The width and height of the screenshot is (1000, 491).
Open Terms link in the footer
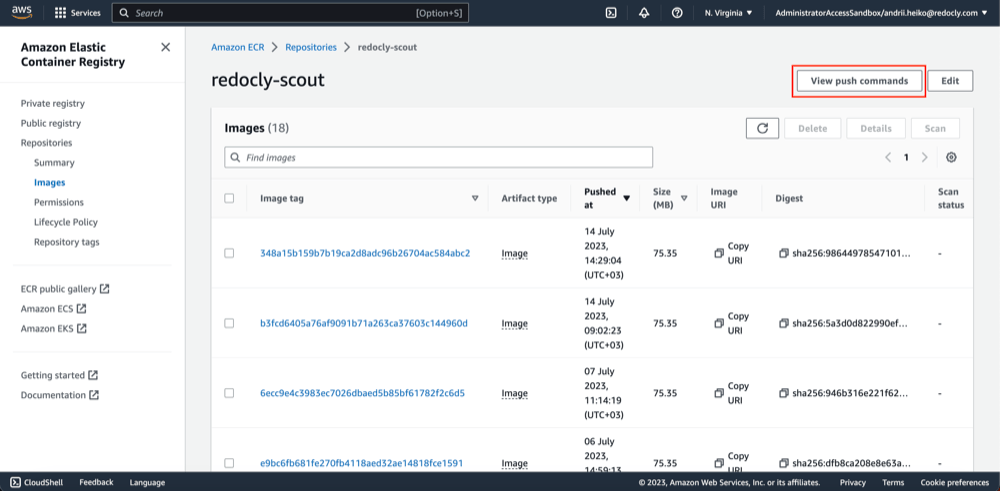893,482
